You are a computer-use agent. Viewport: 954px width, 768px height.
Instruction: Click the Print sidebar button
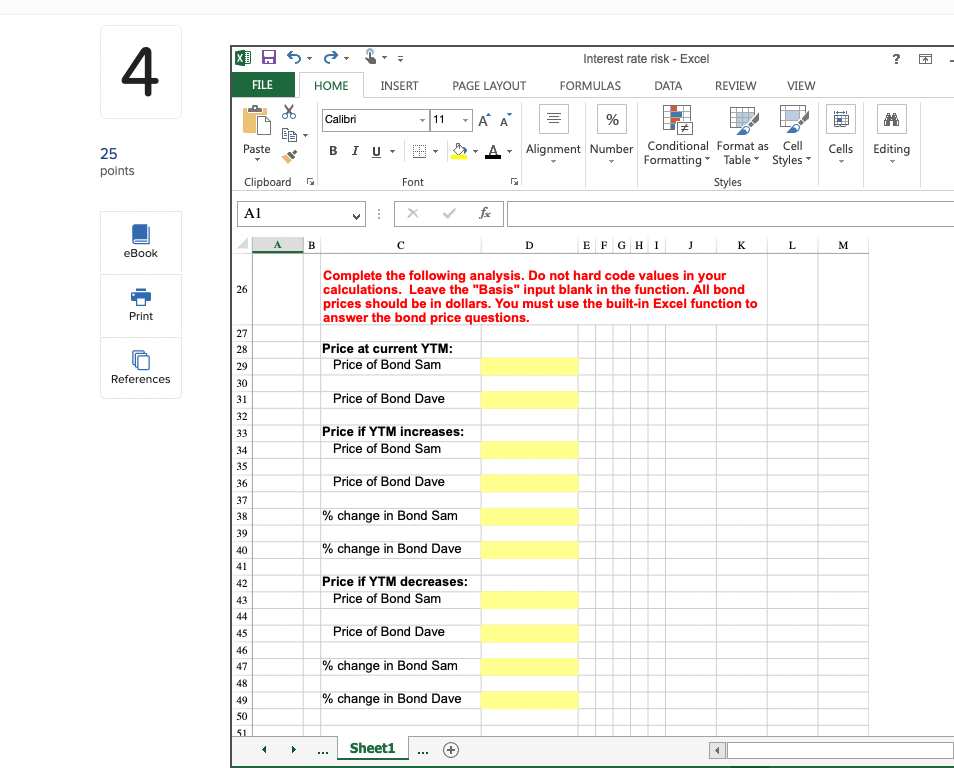[x=140, y=306]
